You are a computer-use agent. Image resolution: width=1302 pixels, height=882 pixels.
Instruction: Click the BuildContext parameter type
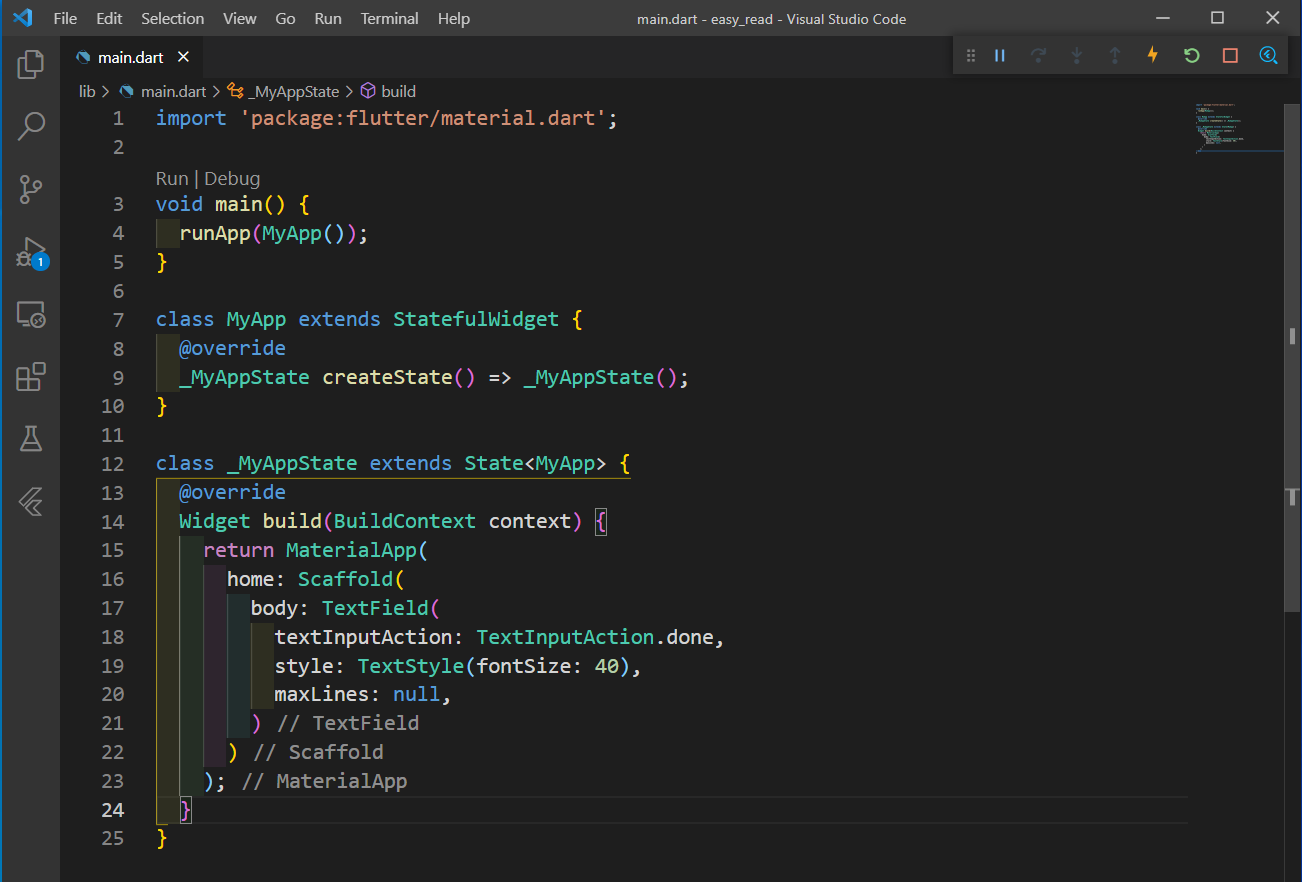pos(405,522)
